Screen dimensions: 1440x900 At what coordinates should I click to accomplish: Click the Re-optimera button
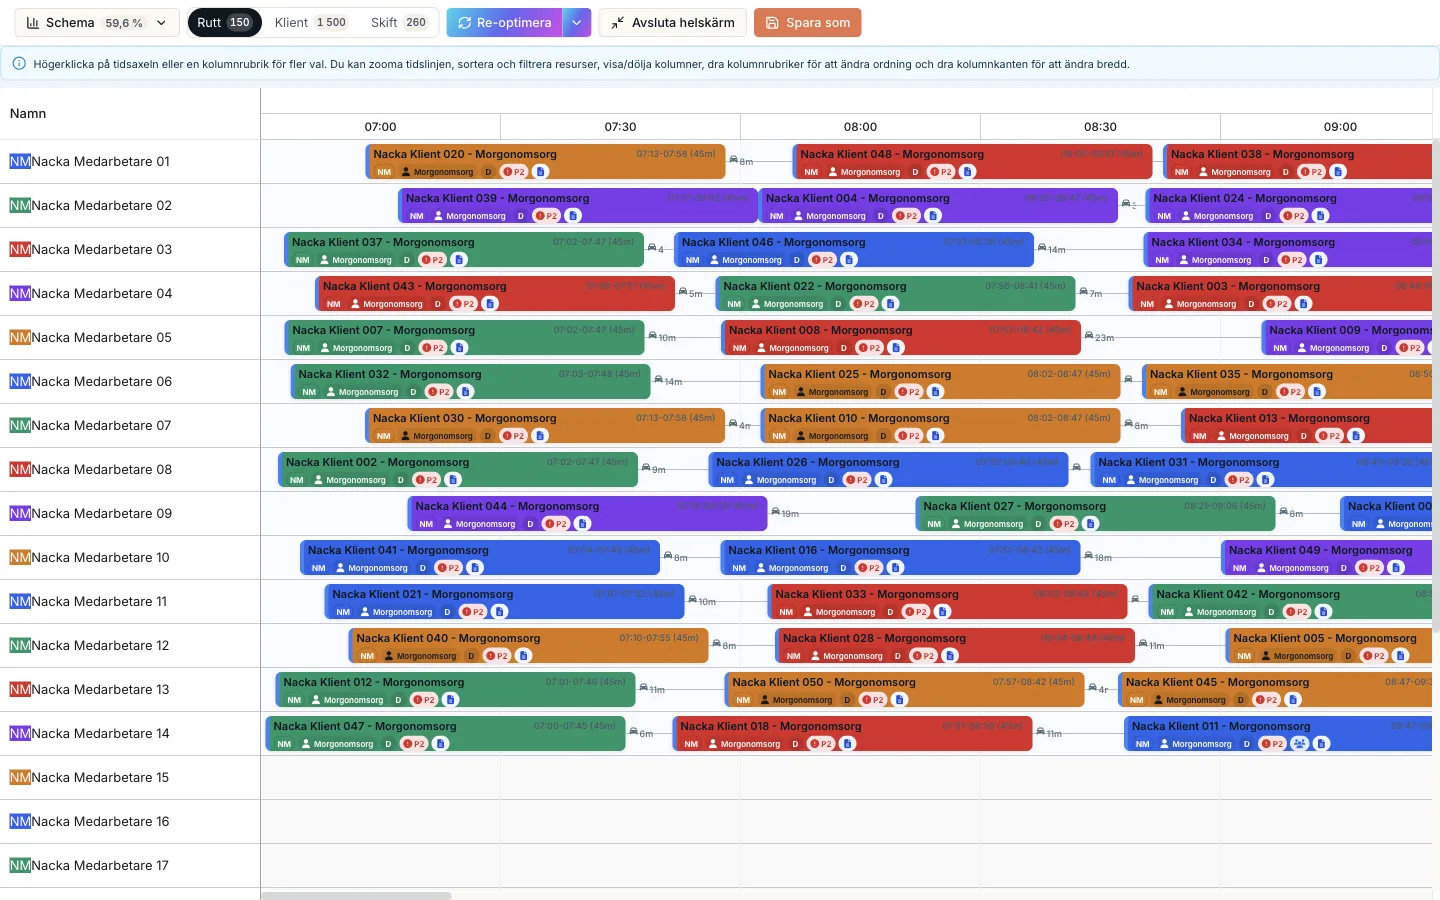[x=505, y=22]
